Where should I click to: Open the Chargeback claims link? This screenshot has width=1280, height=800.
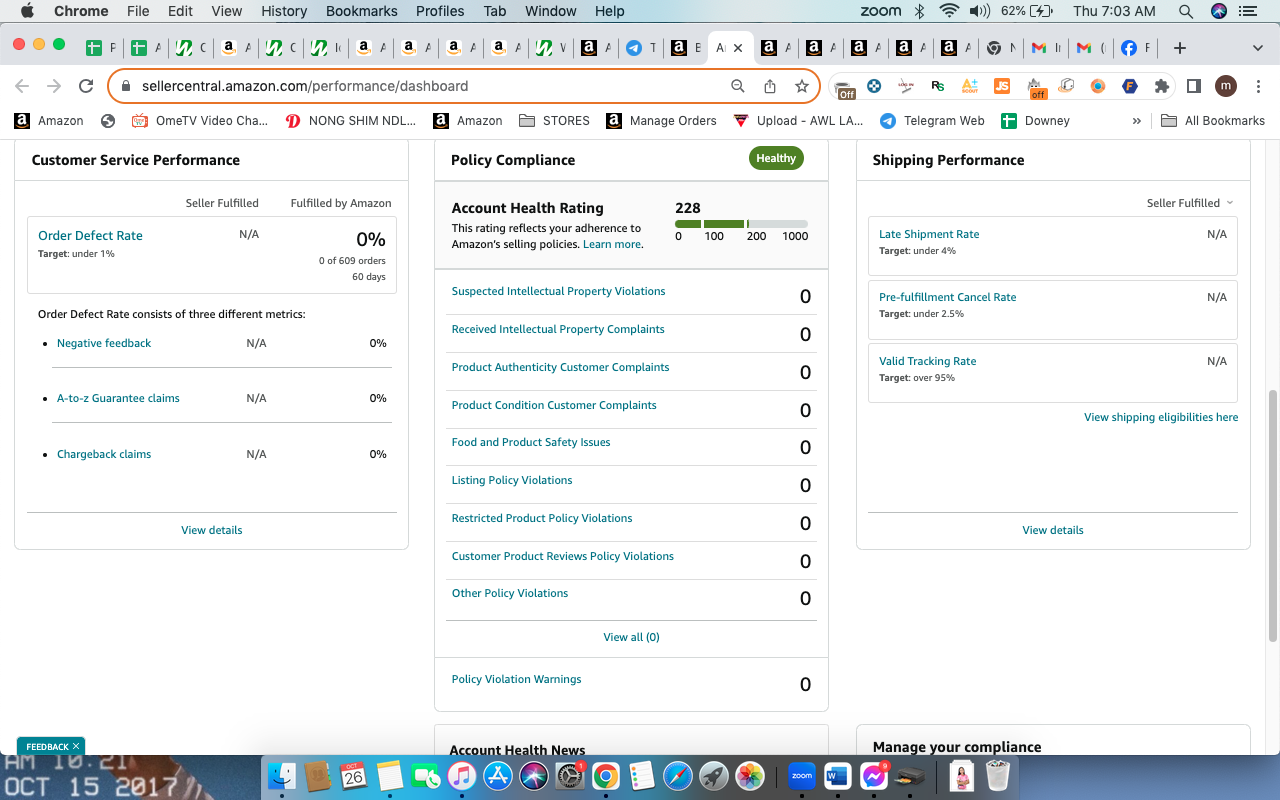coord(104,454)
